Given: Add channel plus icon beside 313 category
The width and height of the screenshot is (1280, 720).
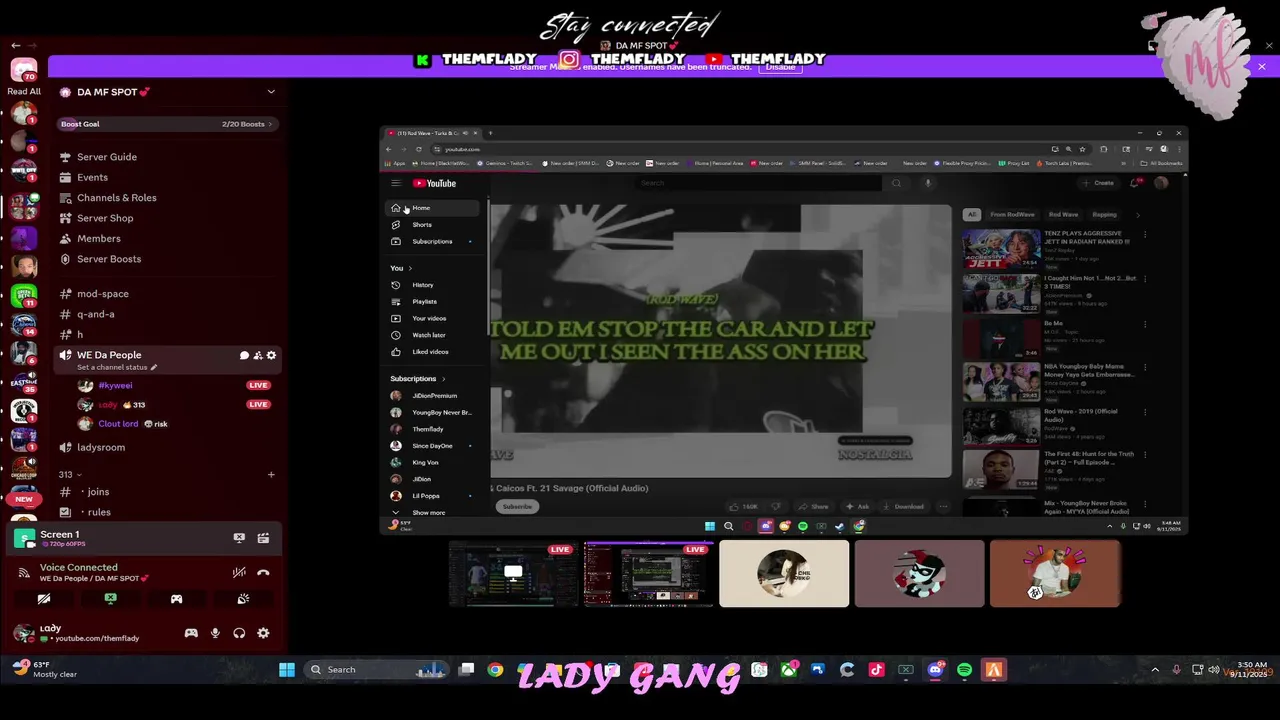Looking at the screenshot, I should (271, 475).
